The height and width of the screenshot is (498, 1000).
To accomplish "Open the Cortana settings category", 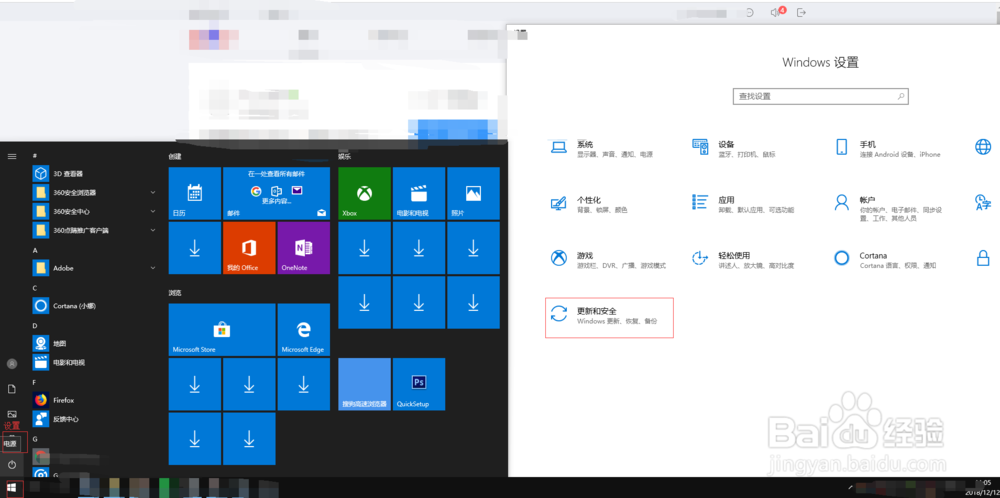I will [886, 260].
